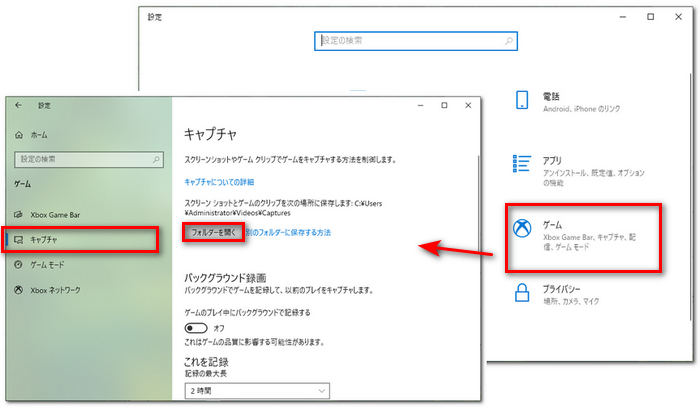Click the 設定の検索 field in back window
Screen dimensions: 700x407
(416, 41)
